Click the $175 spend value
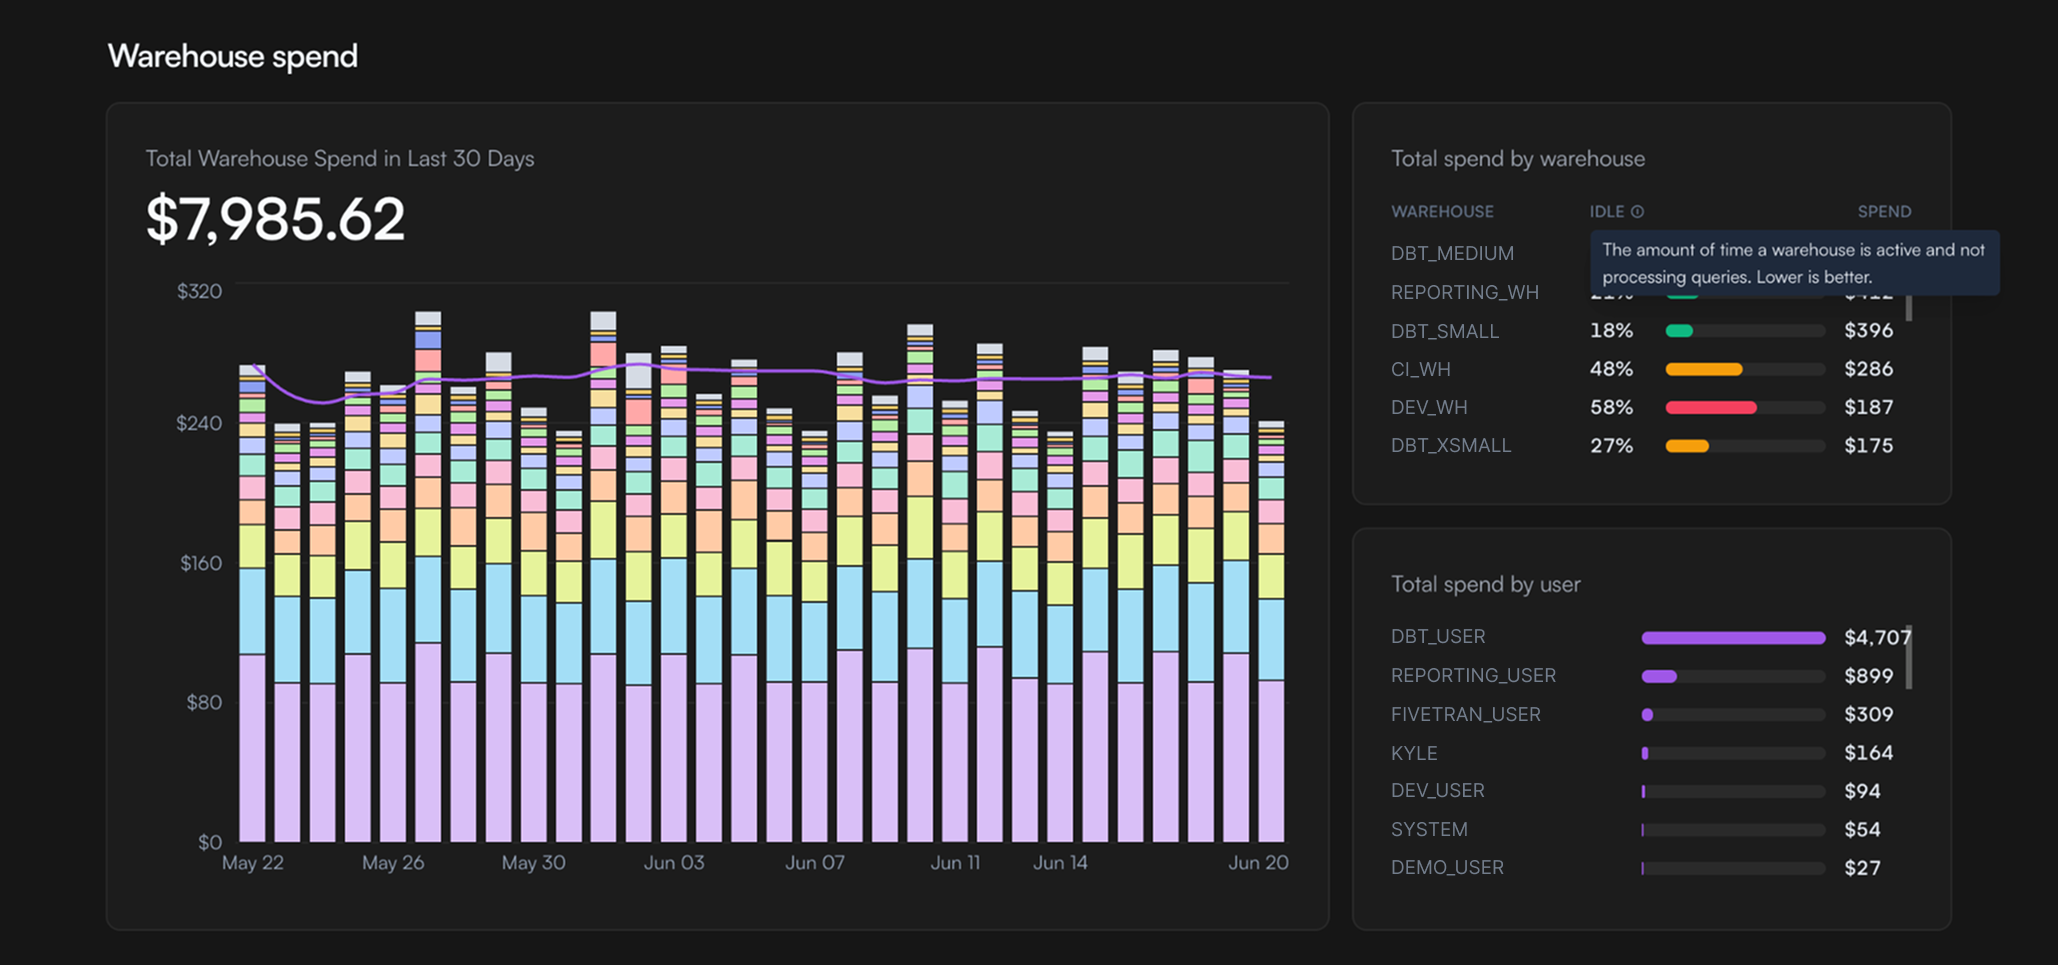This screenshot has width=2058, height=965. (1868, 445)
